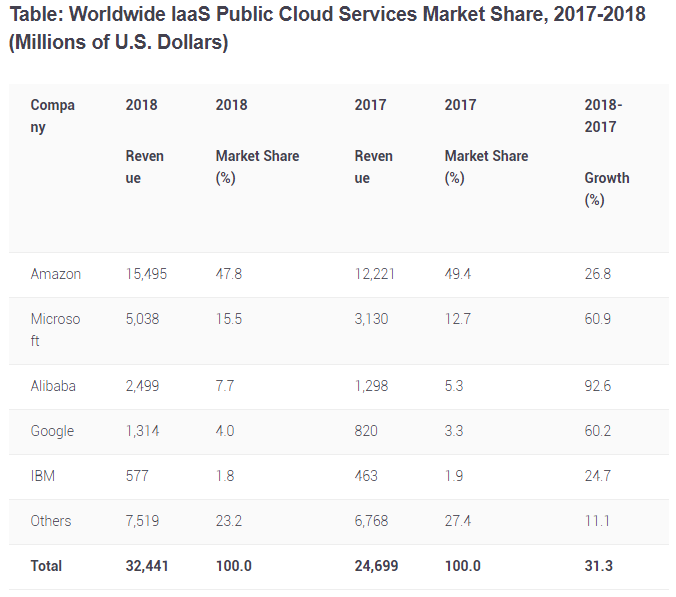Select the Microsoft row label

(55, 330)
